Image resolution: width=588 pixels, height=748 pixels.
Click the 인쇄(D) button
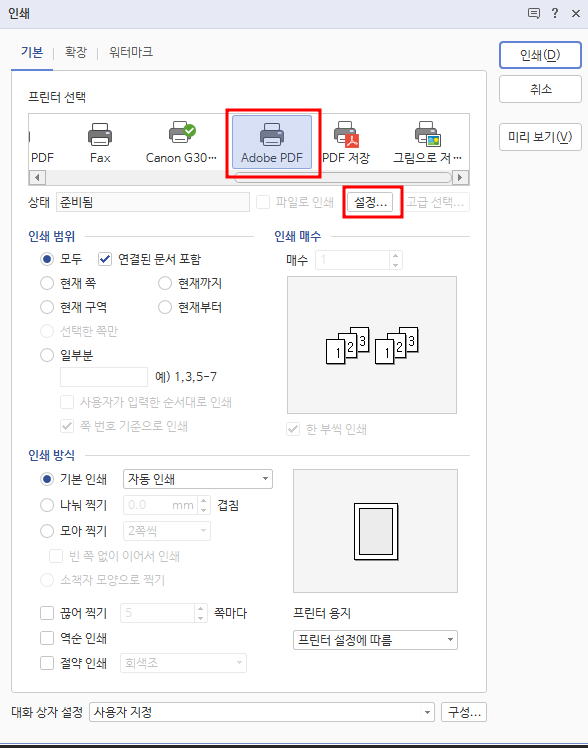pyautogui.click(x=540, y=55)
